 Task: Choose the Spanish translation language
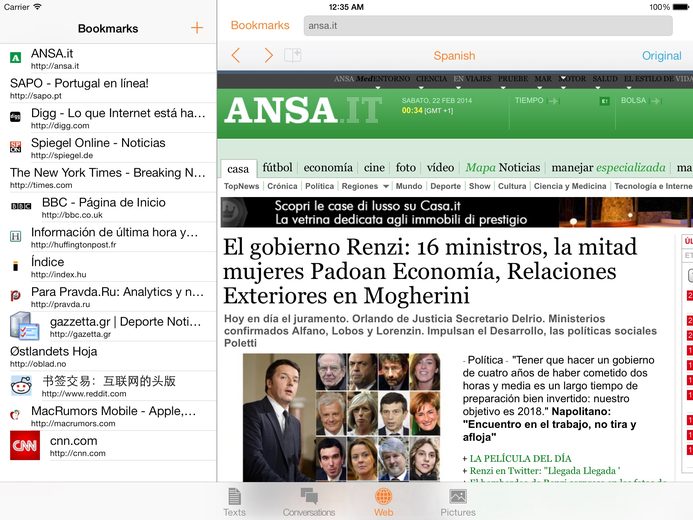pos(454,56)
